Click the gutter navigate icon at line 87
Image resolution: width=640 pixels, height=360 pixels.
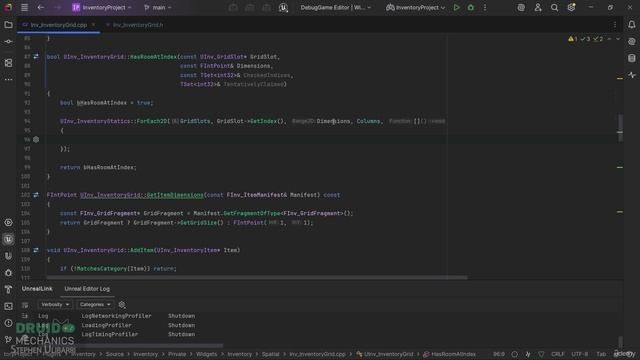(x=36, y=57)
